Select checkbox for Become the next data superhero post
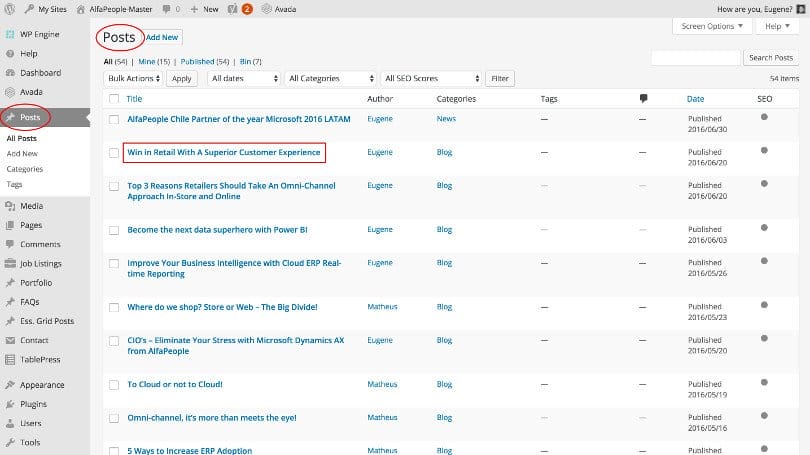This screenshot has height=455, width=810. tap(113, 230)
